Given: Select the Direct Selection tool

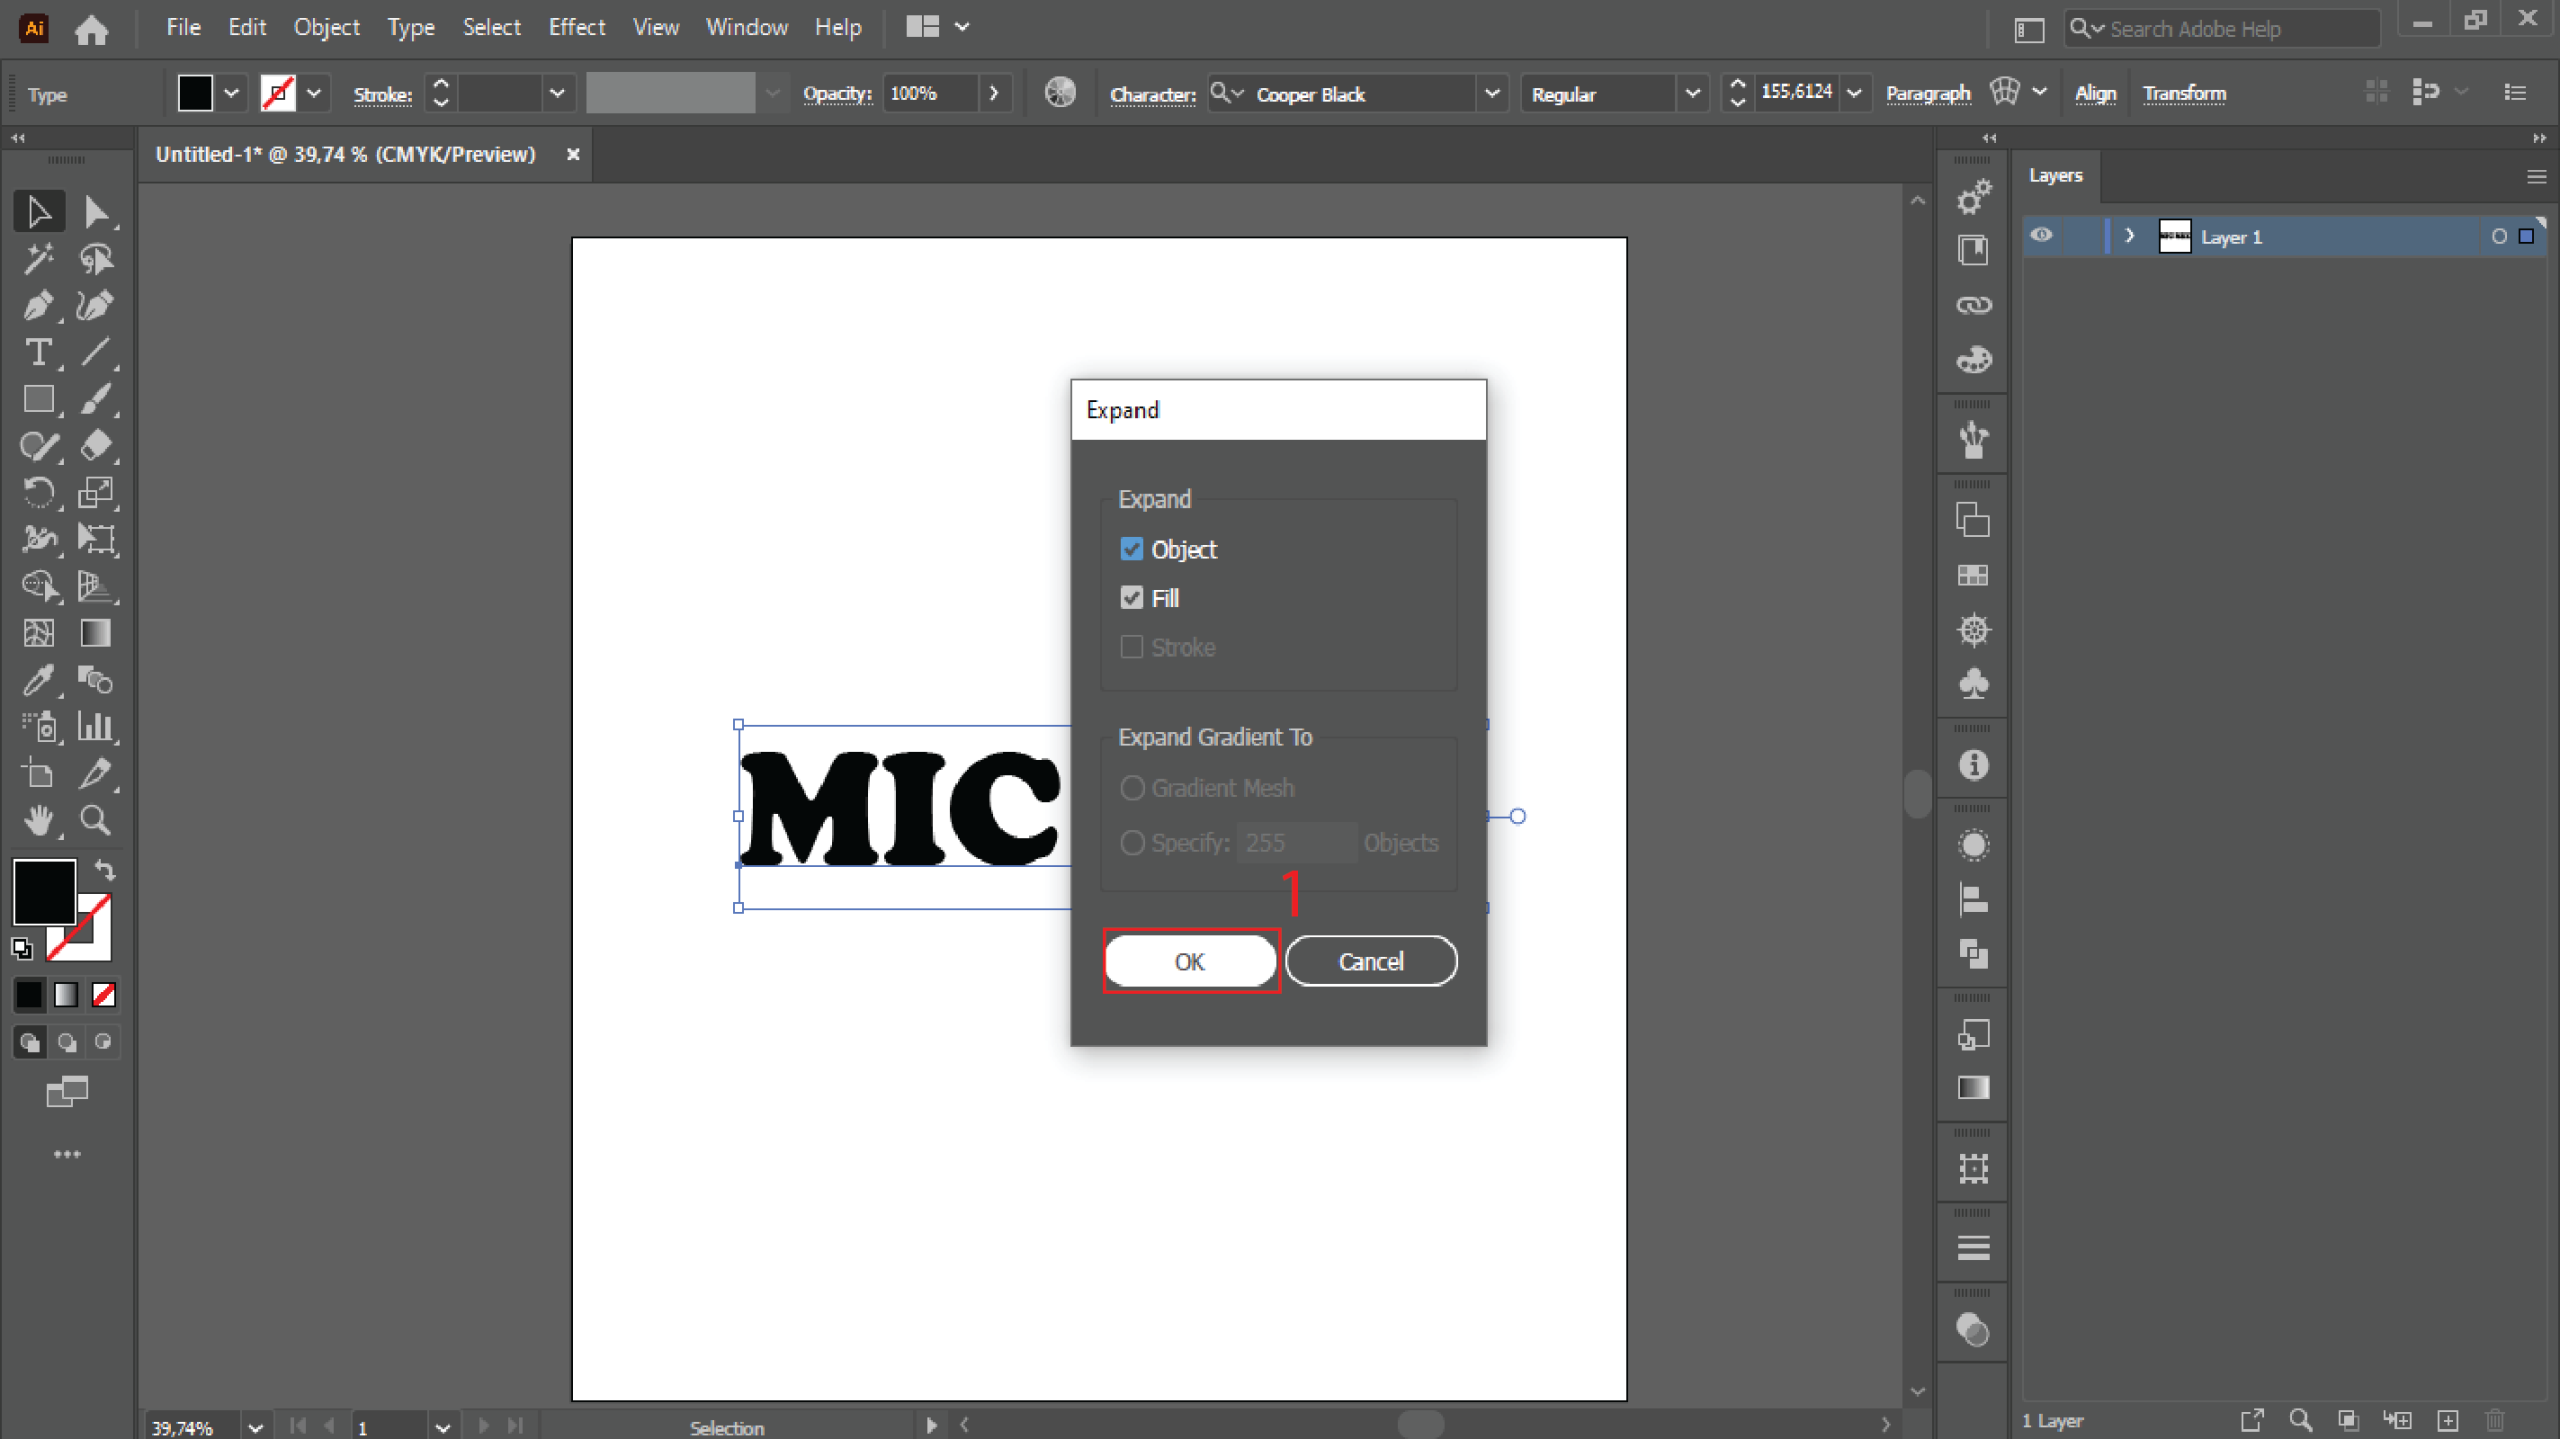Looking at the screenshot, I should point(95,212).
